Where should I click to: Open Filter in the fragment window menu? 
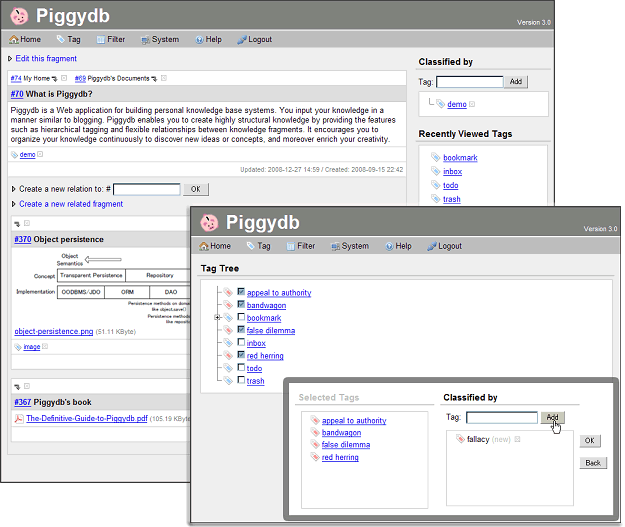coord(111,39)
